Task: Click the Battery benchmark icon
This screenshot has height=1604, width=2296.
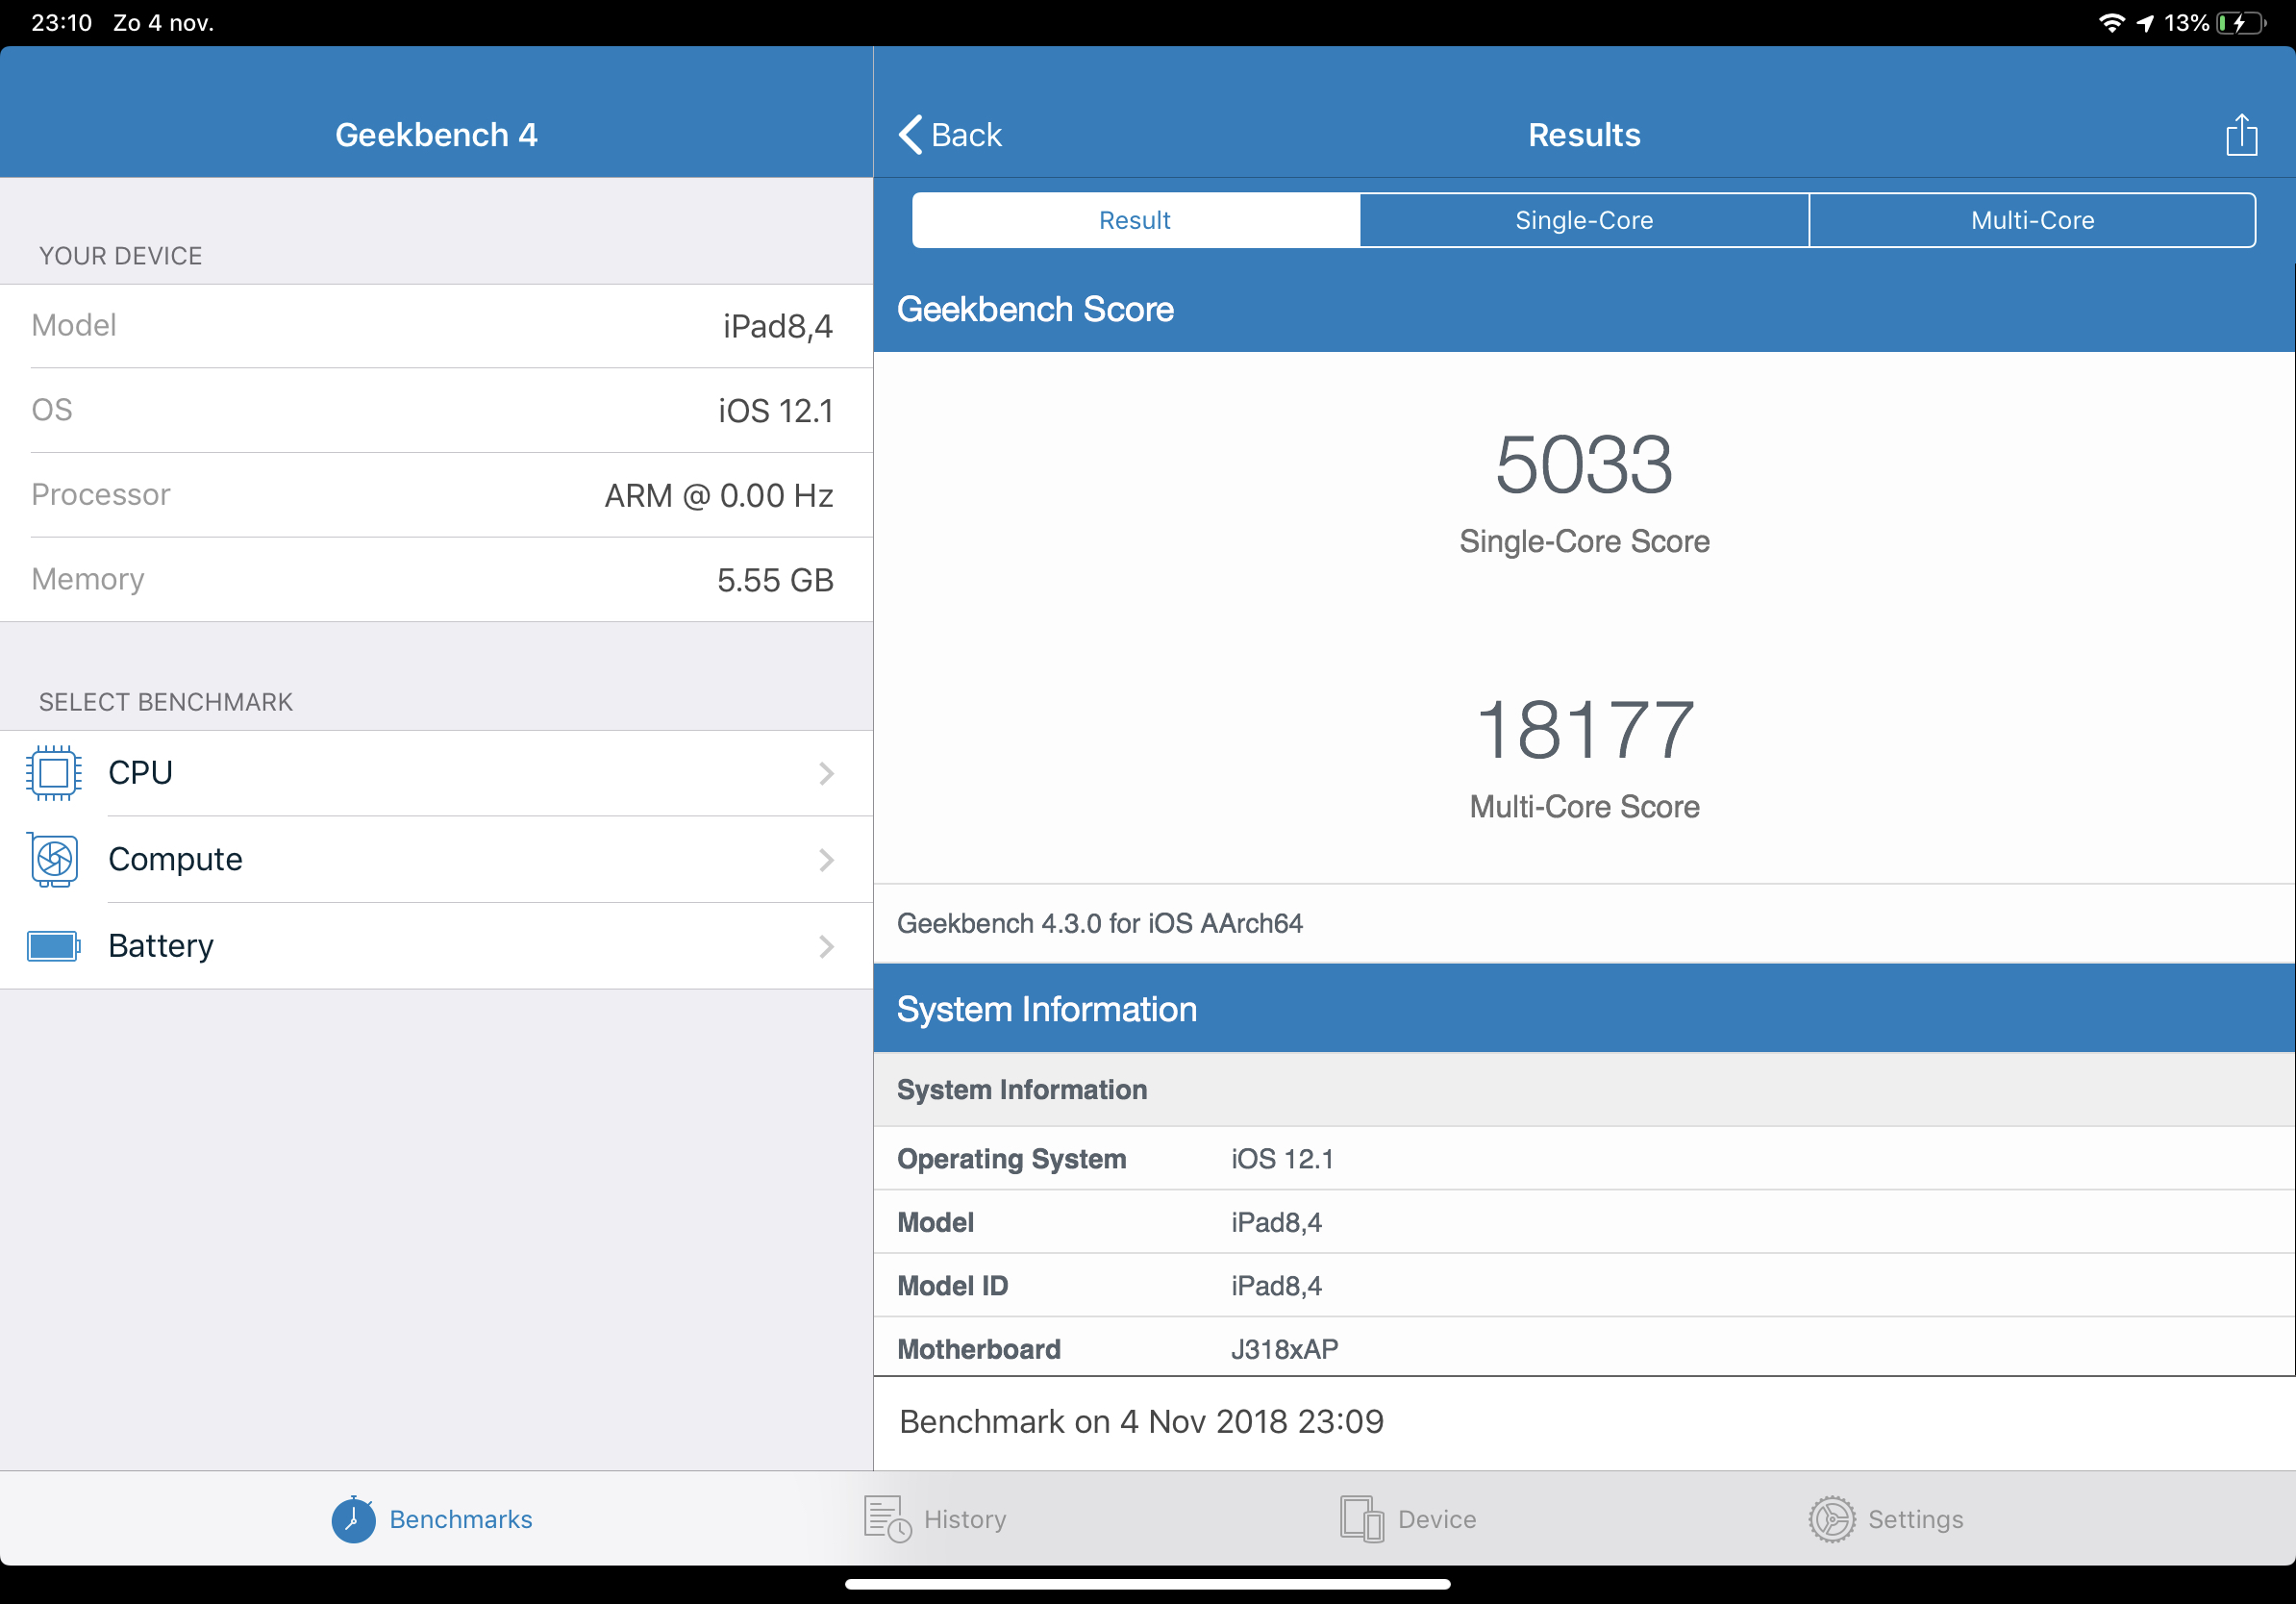Action: (53, 946)
